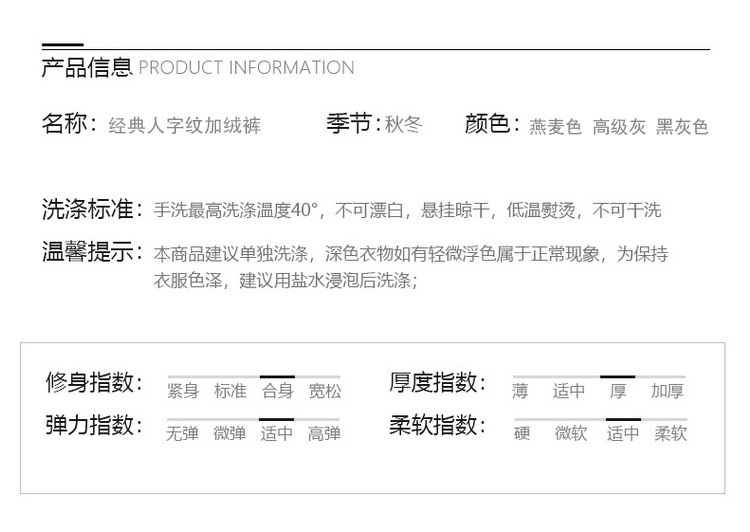Select 柔软 option beside 适中 on softness scale

tap(671, 433)
